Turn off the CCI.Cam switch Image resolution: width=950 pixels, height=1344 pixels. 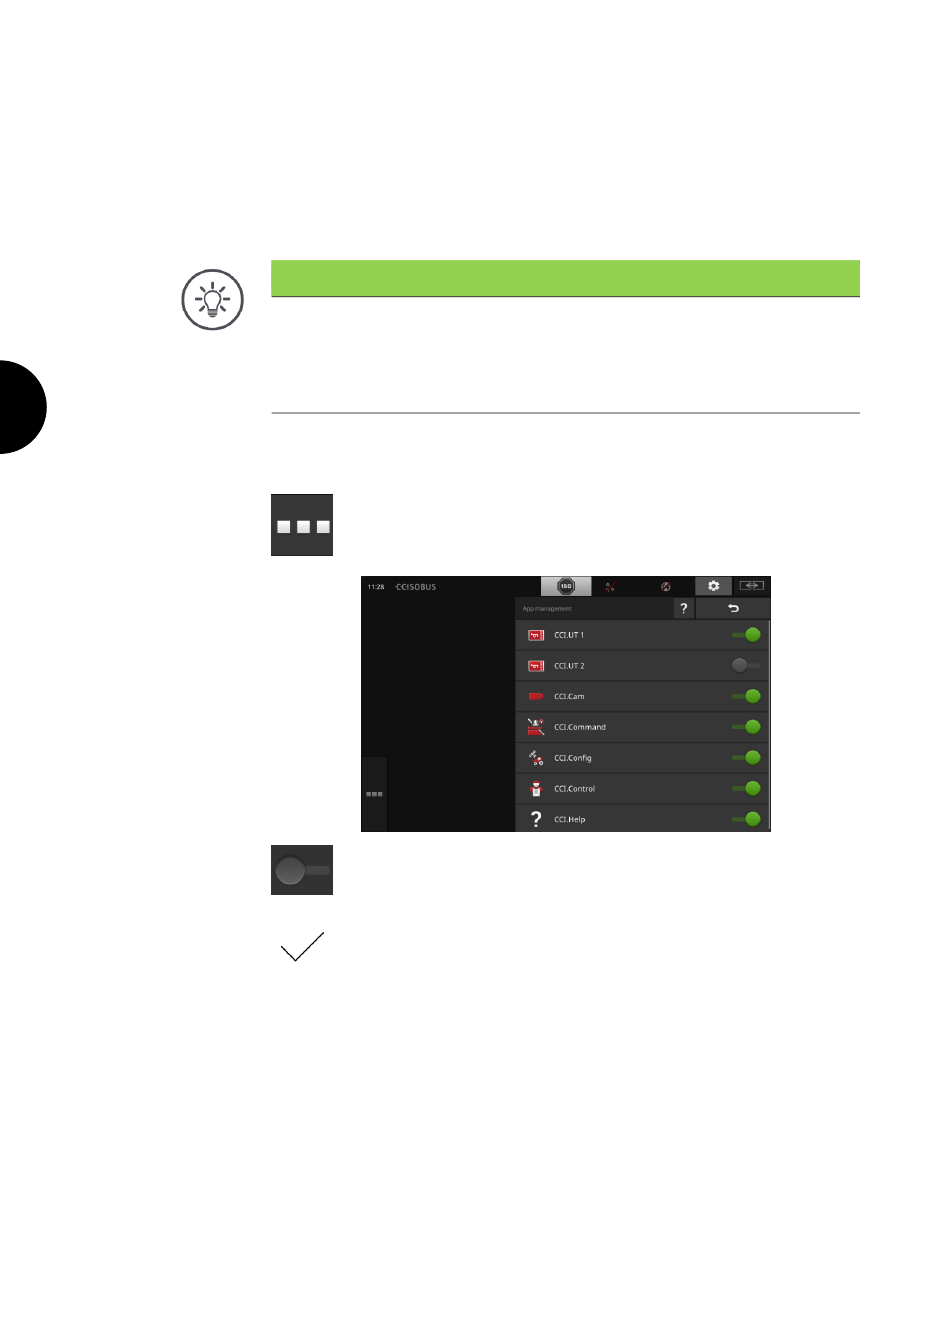(x=746, y=696)
